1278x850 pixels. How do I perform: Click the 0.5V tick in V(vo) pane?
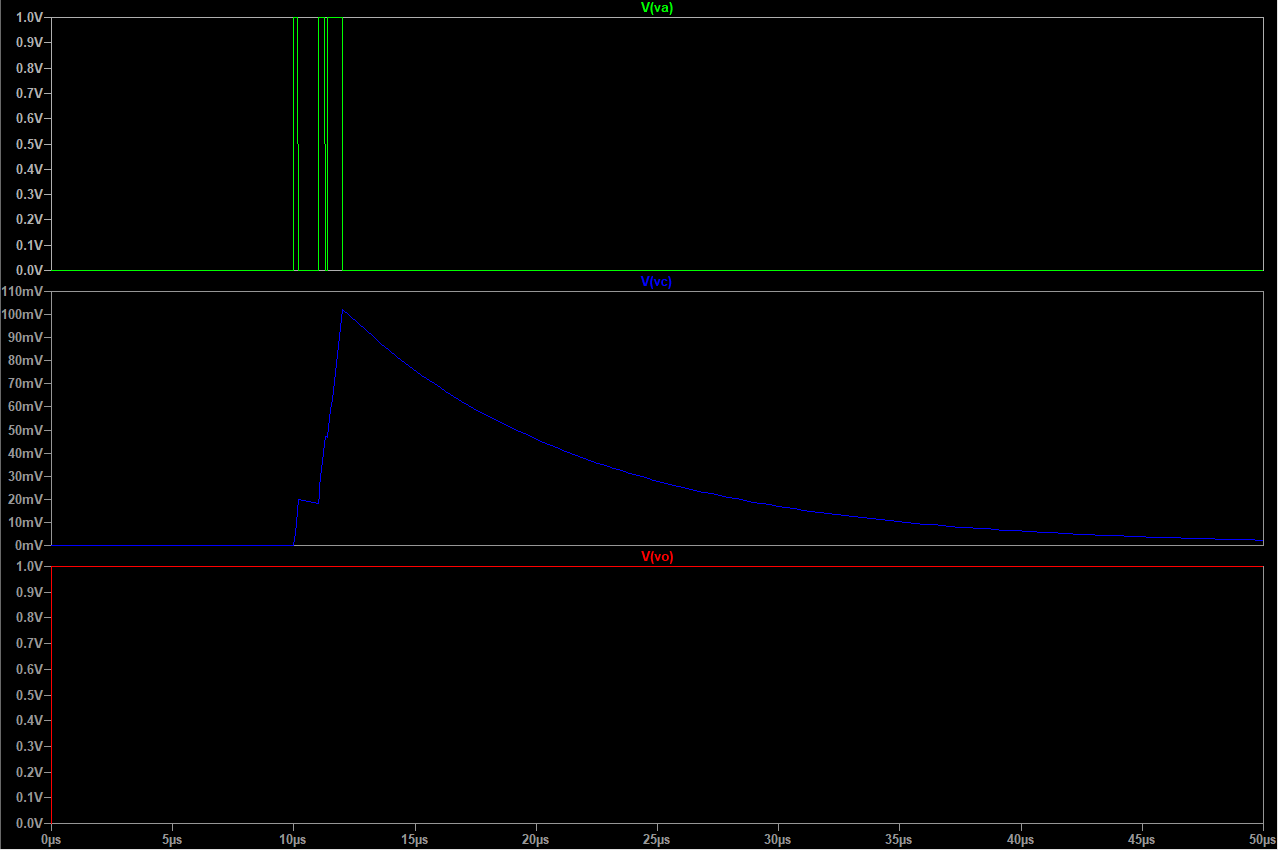coord(29,695)
